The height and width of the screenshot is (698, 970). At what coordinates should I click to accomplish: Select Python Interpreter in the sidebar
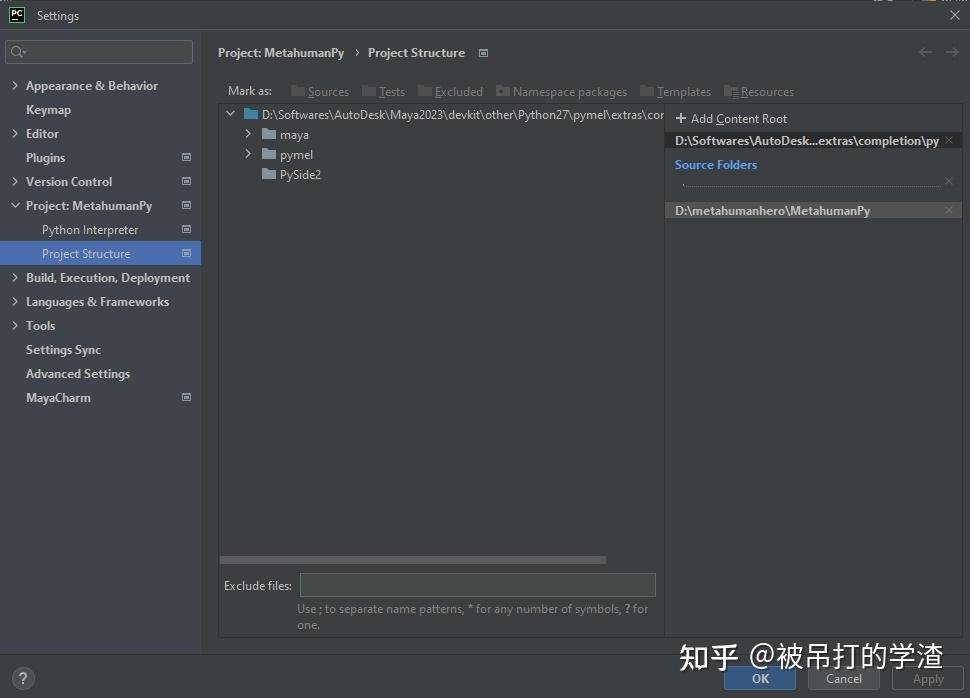click(x=89, y=229)
